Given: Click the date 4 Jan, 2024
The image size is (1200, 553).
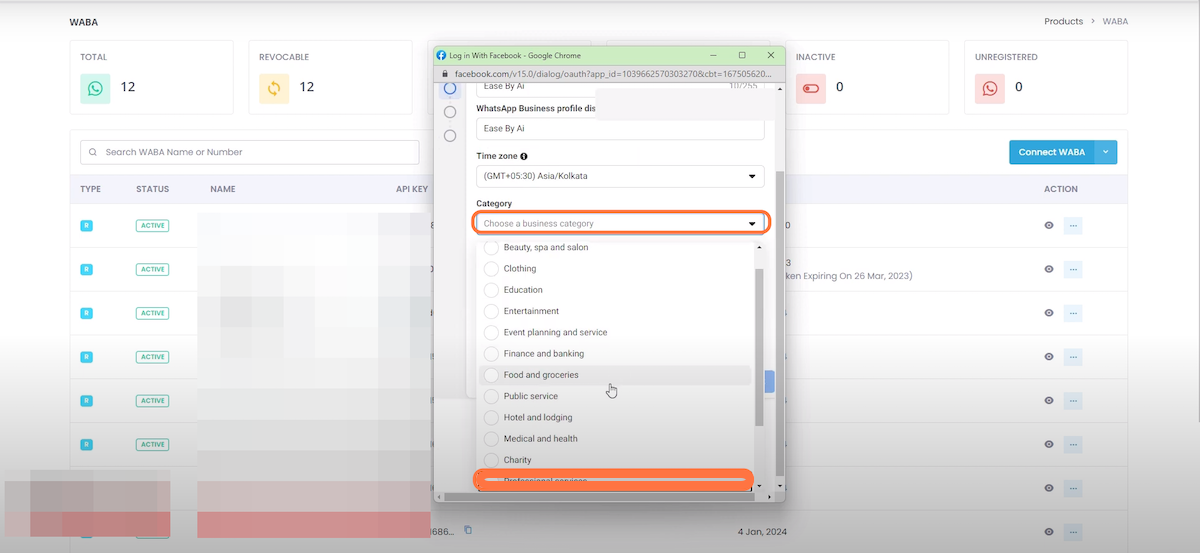Looking at the screenshot, I should tap(762, 531).
